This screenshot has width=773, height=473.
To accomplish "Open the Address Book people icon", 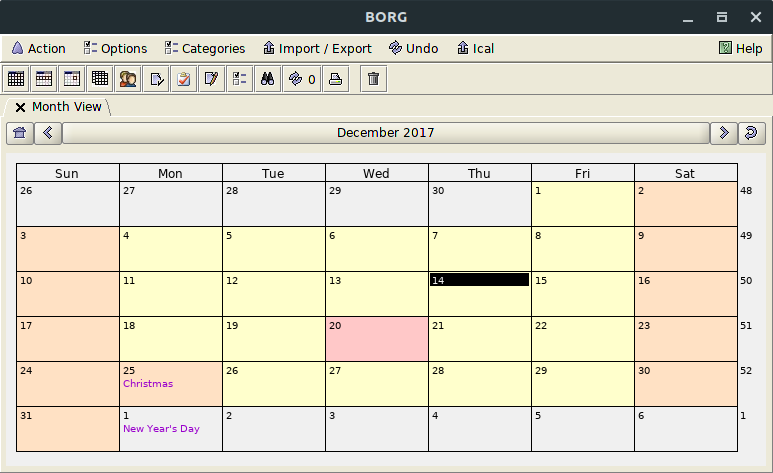I will (x=128, y=79).
